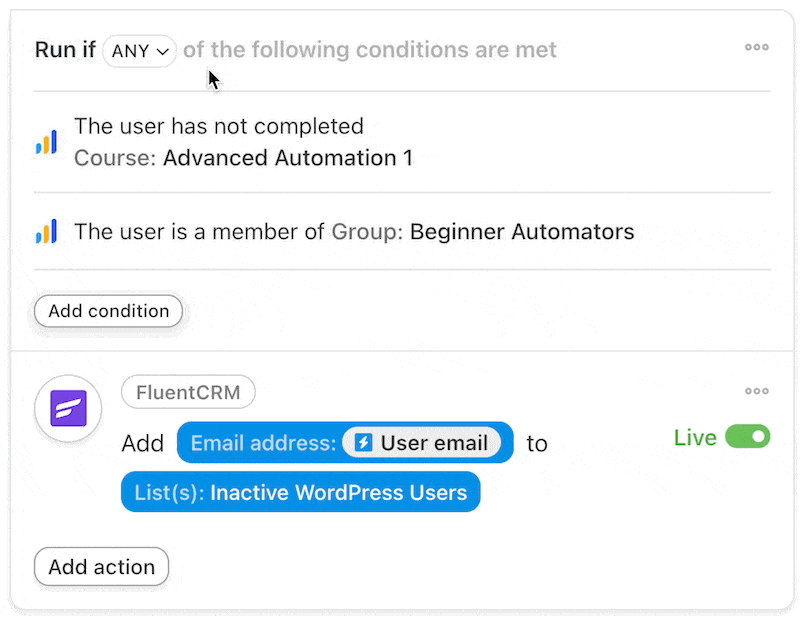Click the Add action button

click(102, 567)
